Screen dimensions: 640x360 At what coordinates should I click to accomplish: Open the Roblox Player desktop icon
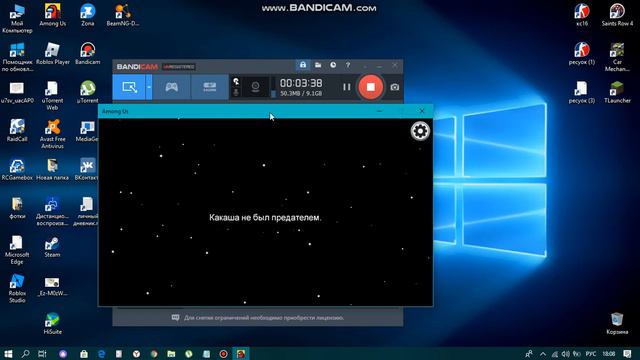click(52, 53)
